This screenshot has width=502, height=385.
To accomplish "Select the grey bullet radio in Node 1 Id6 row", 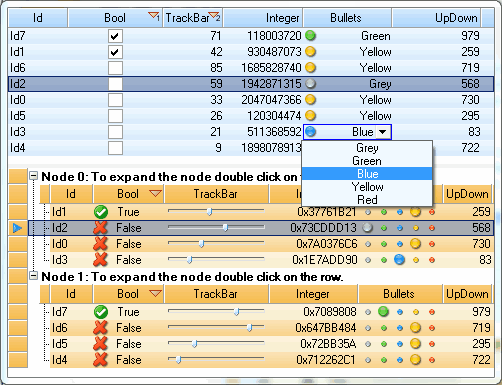I will click(368, 328).
